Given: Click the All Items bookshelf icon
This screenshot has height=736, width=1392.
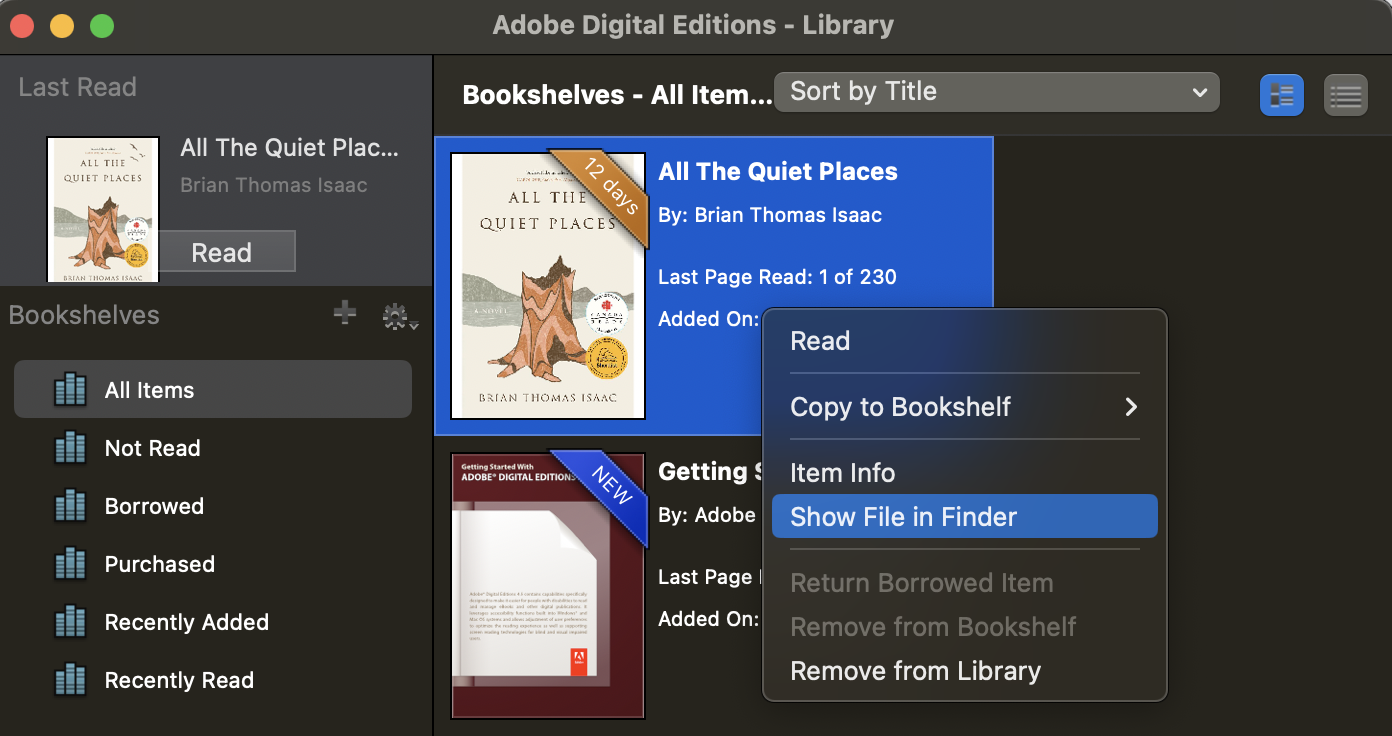Looking at the screenshot, I should (70, 390).
